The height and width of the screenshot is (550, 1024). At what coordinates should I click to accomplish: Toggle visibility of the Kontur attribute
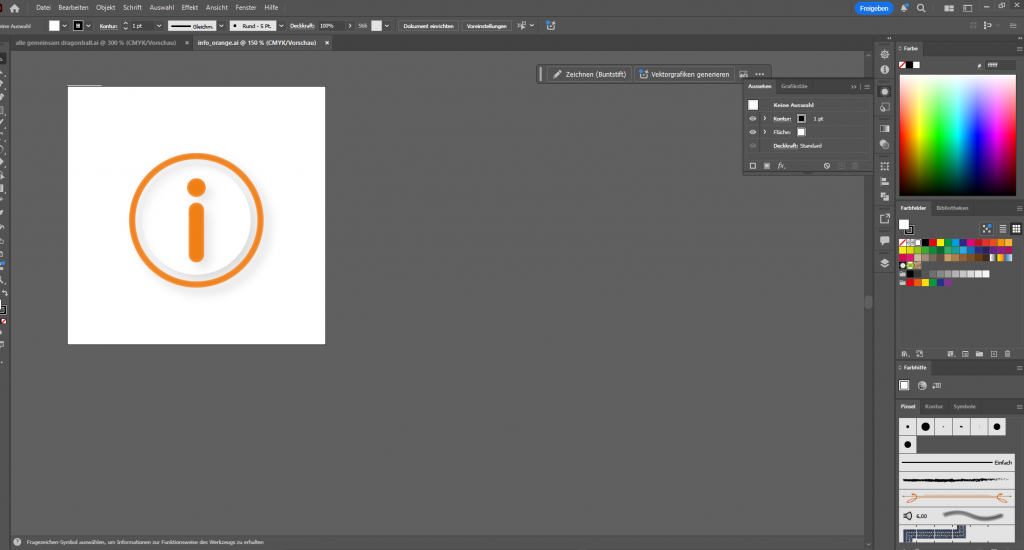(x=753, y=118)
